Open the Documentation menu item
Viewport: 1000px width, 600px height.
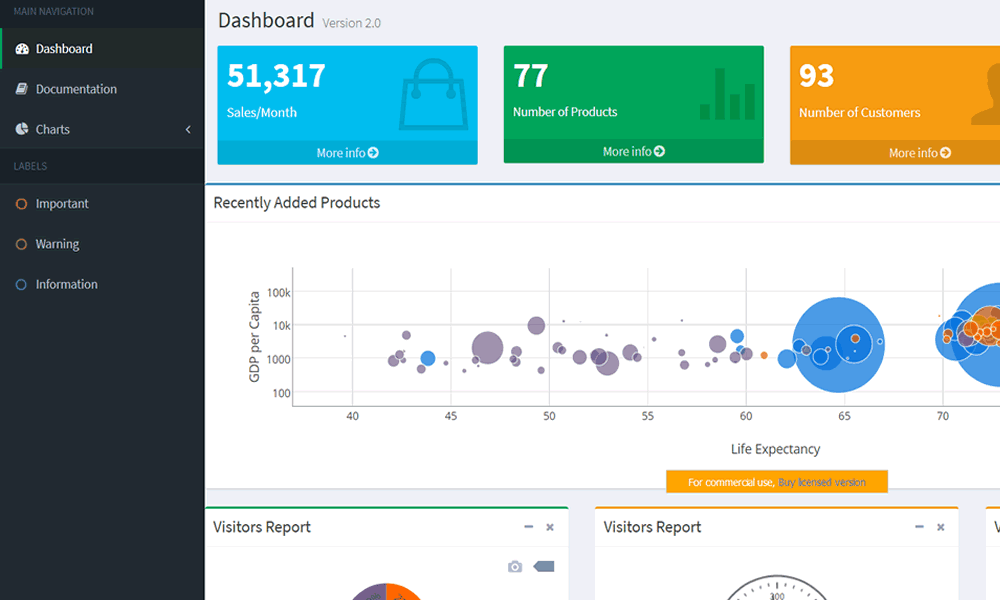point(76,89)
